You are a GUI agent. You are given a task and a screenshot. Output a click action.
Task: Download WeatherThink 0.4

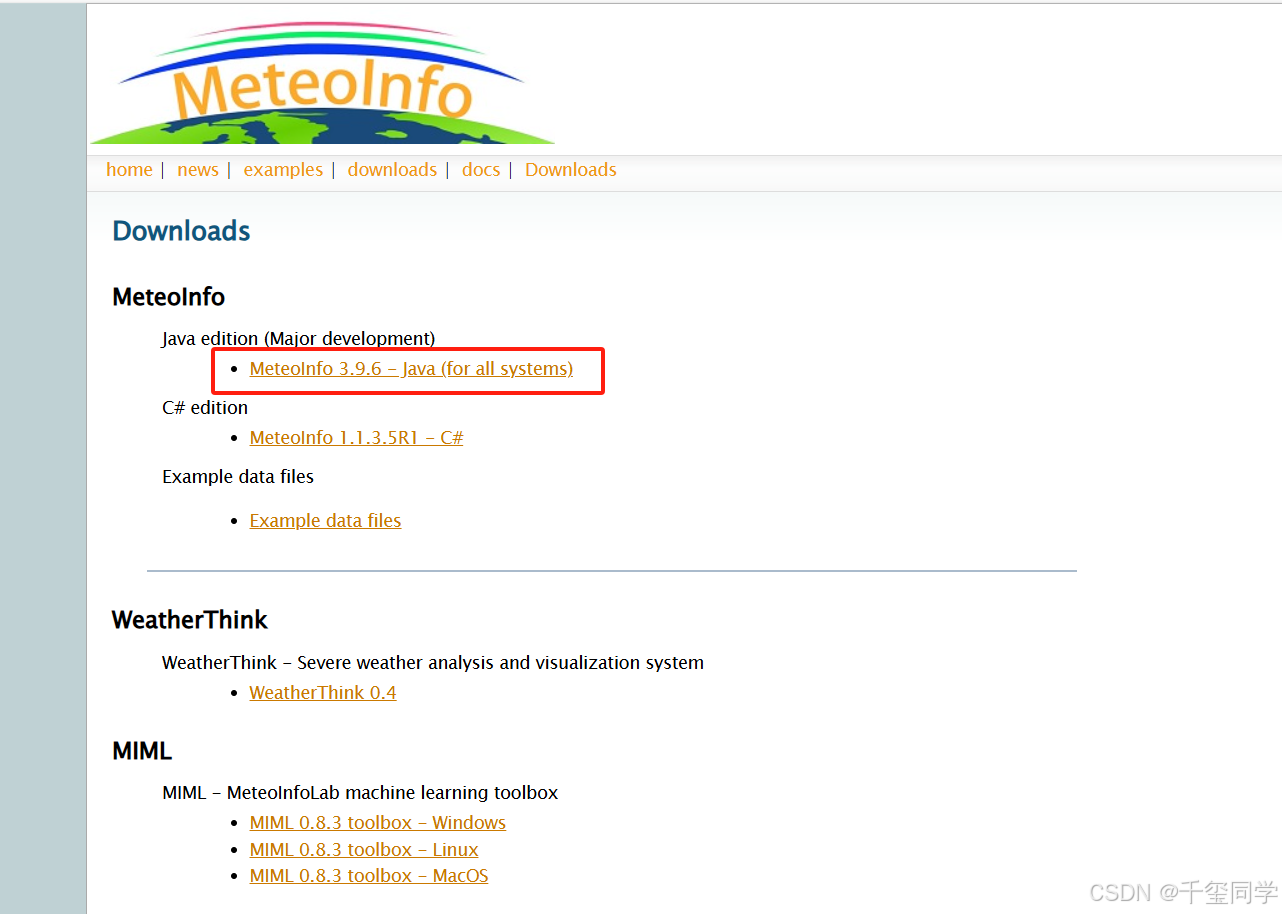323,693
